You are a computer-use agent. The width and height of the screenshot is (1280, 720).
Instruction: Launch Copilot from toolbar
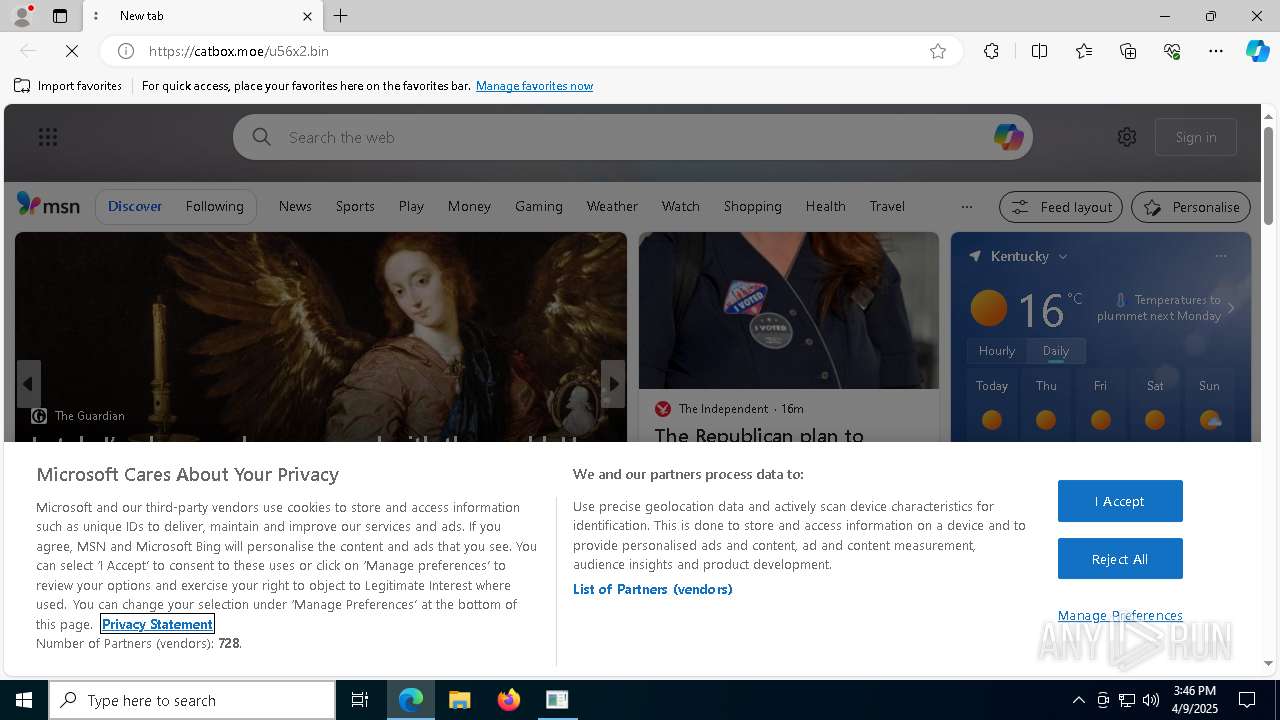click(x=1257, y=51)
